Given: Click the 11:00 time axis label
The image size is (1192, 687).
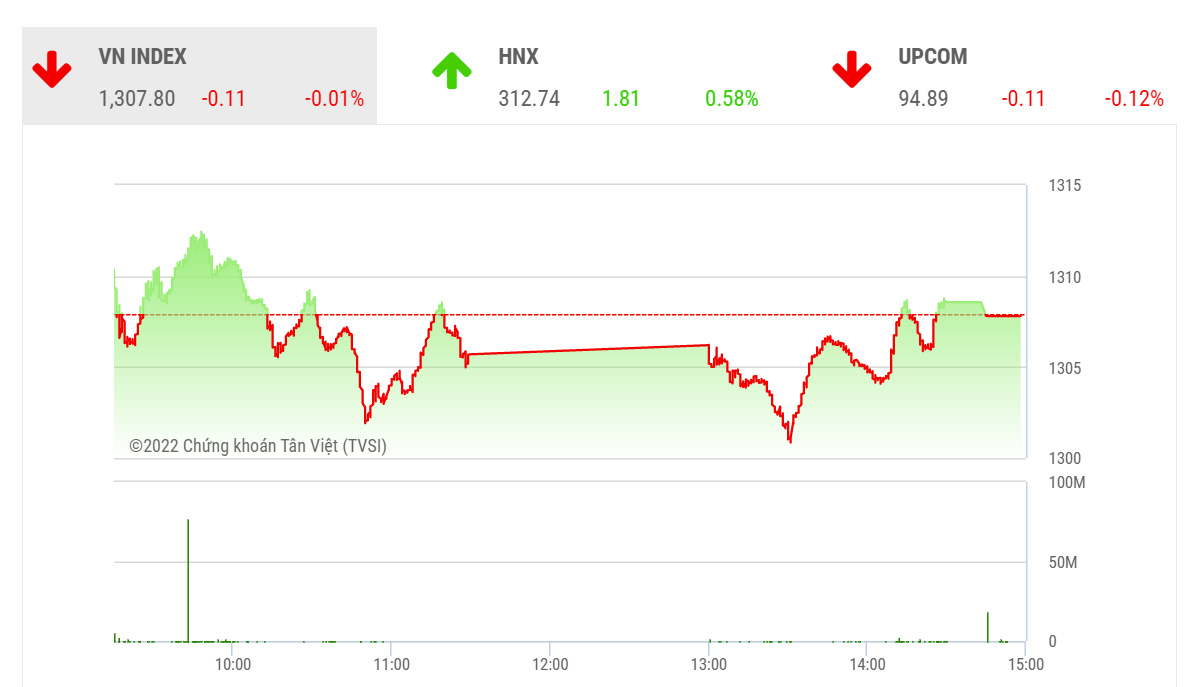Looking at the screenshot, I should point(392,664).
